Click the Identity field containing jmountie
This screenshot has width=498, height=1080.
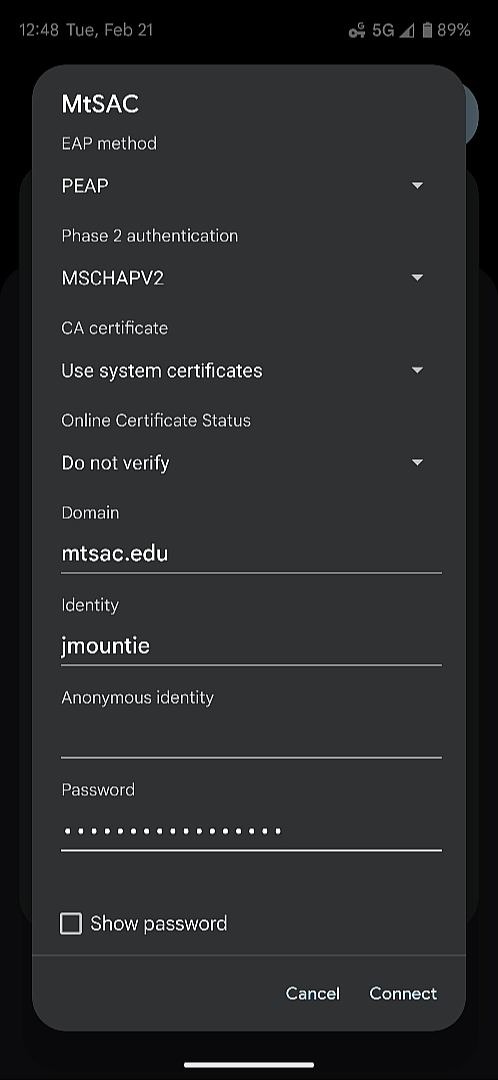pos(251,647)
